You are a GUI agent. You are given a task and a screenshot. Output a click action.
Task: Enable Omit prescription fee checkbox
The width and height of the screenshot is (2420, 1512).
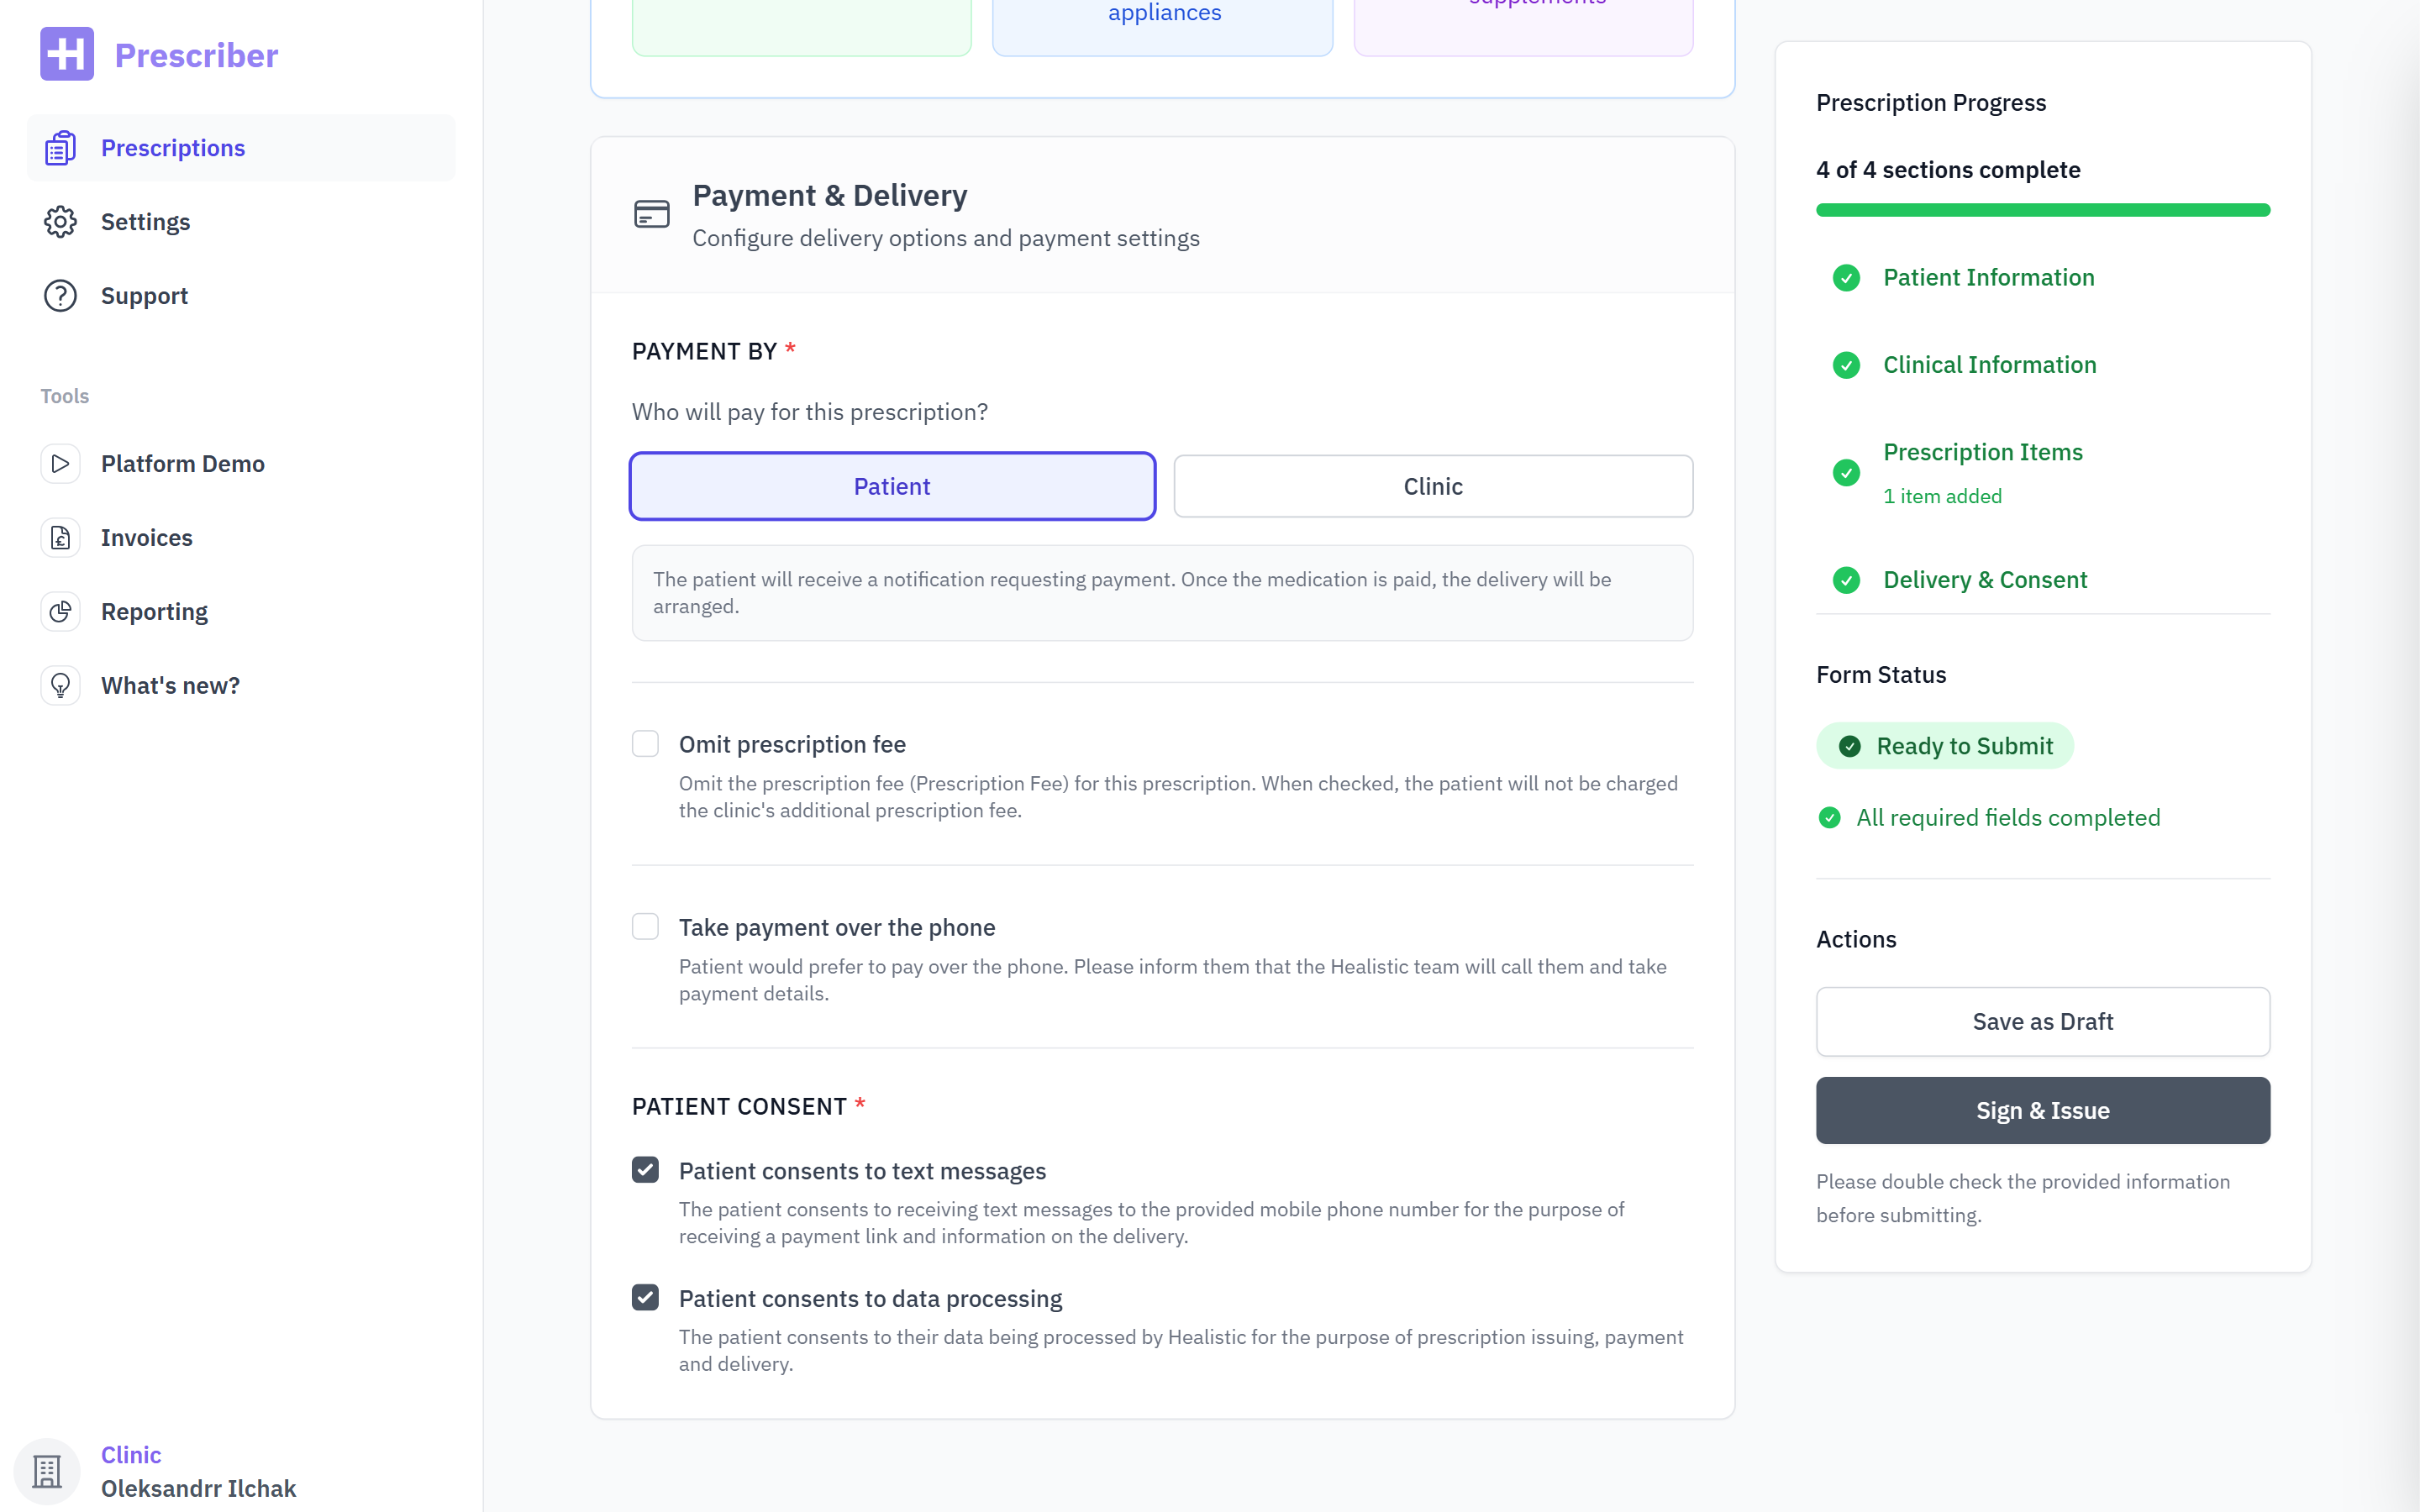pos(645,744)
